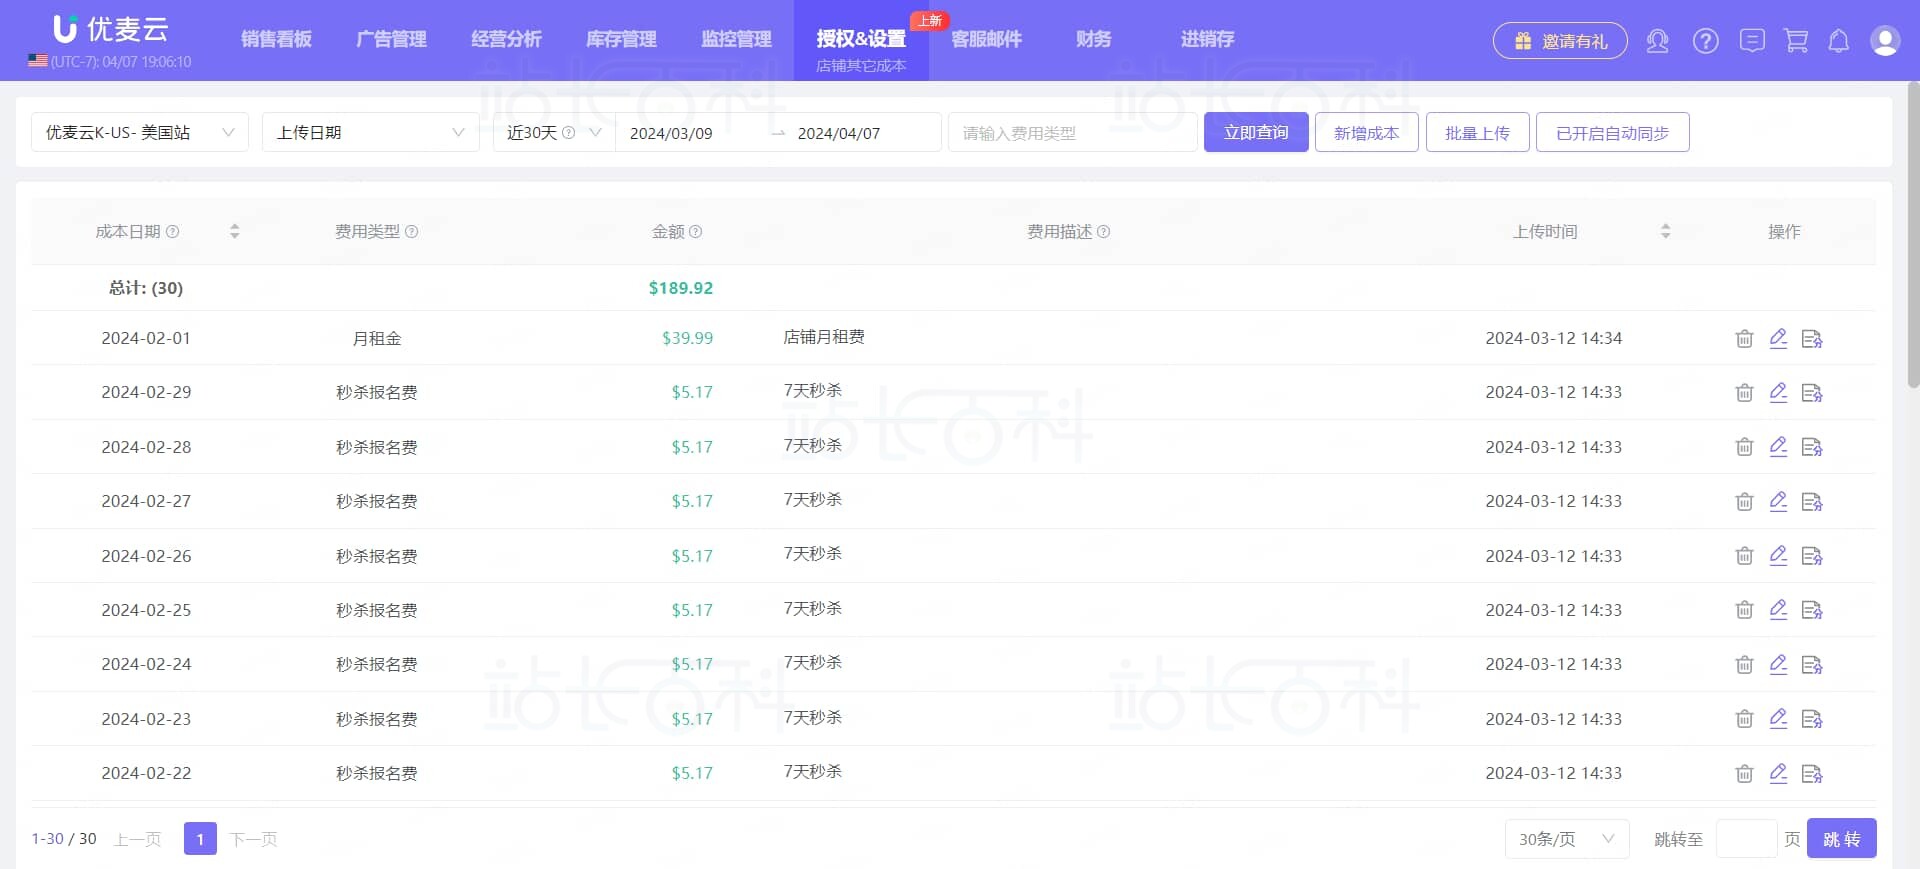Open the 广告管理 menu
Image resolution: width=1920 pixels, height=869 pixels.
(391, 39)
